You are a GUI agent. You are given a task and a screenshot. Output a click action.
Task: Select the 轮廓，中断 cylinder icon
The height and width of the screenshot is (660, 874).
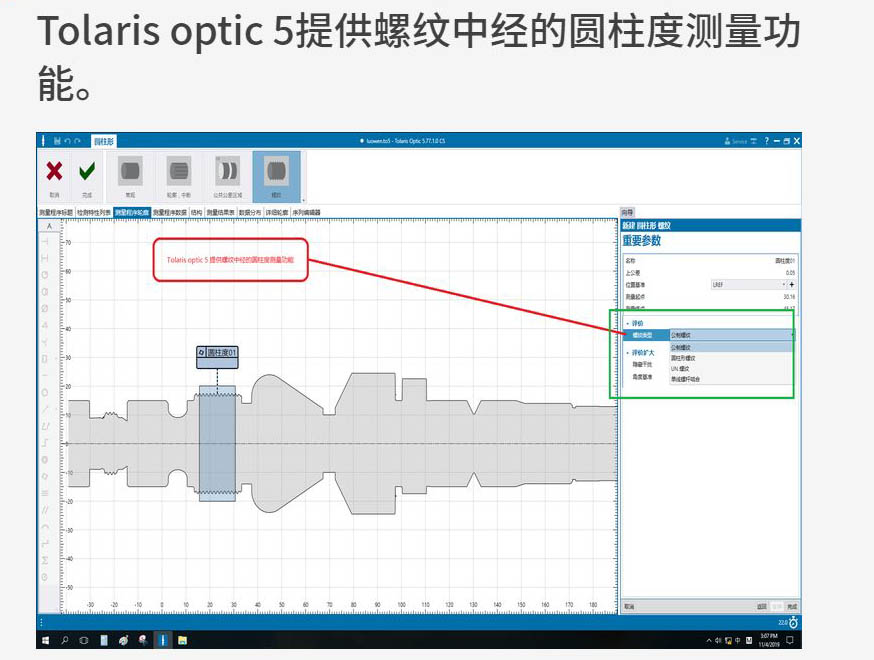179,171
